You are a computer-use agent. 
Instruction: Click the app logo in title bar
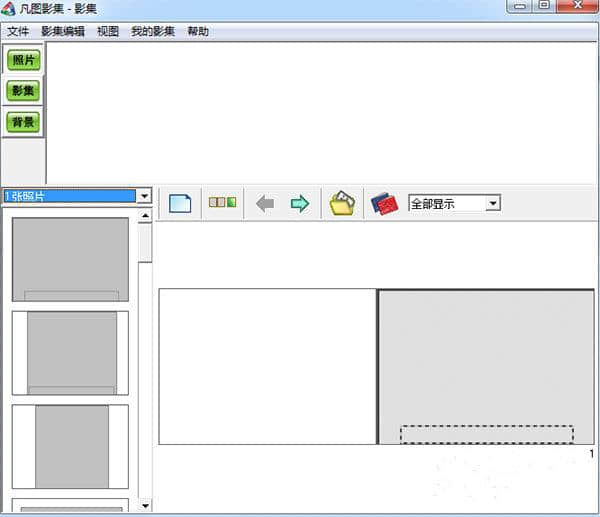[x=11, y=8]
